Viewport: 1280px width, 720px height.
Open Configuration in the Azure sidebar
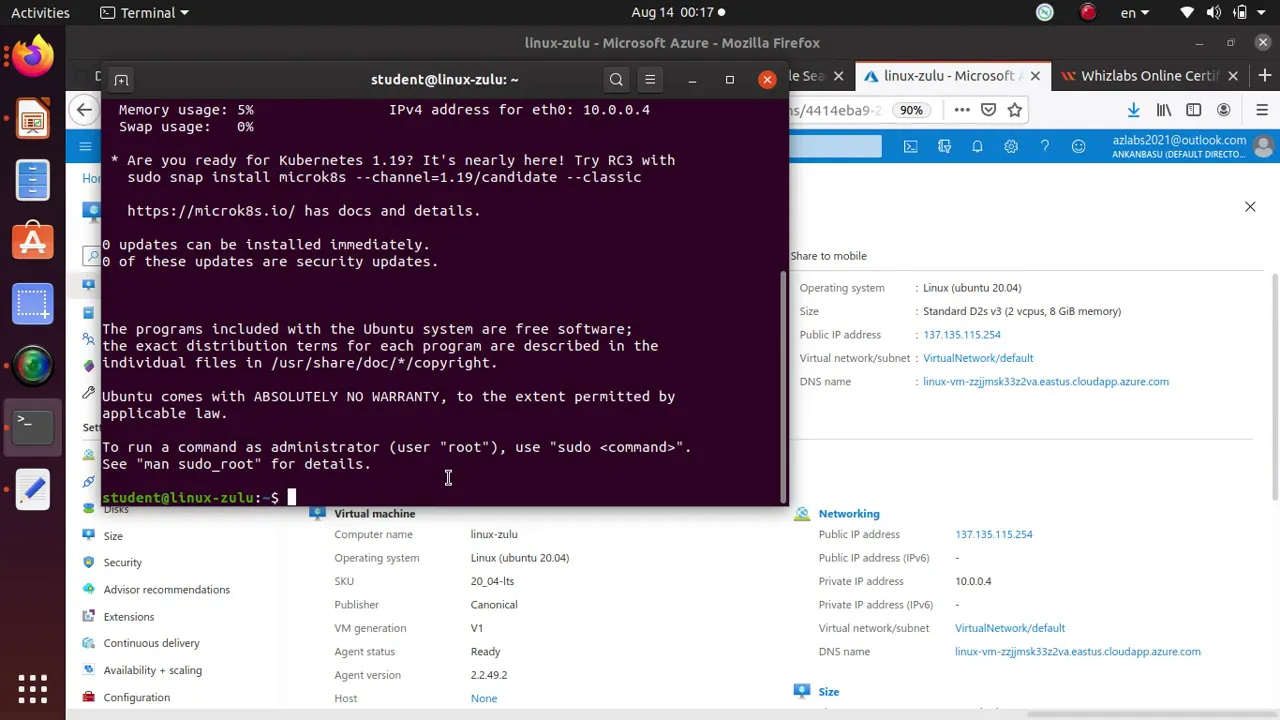[x=137, y=697]
